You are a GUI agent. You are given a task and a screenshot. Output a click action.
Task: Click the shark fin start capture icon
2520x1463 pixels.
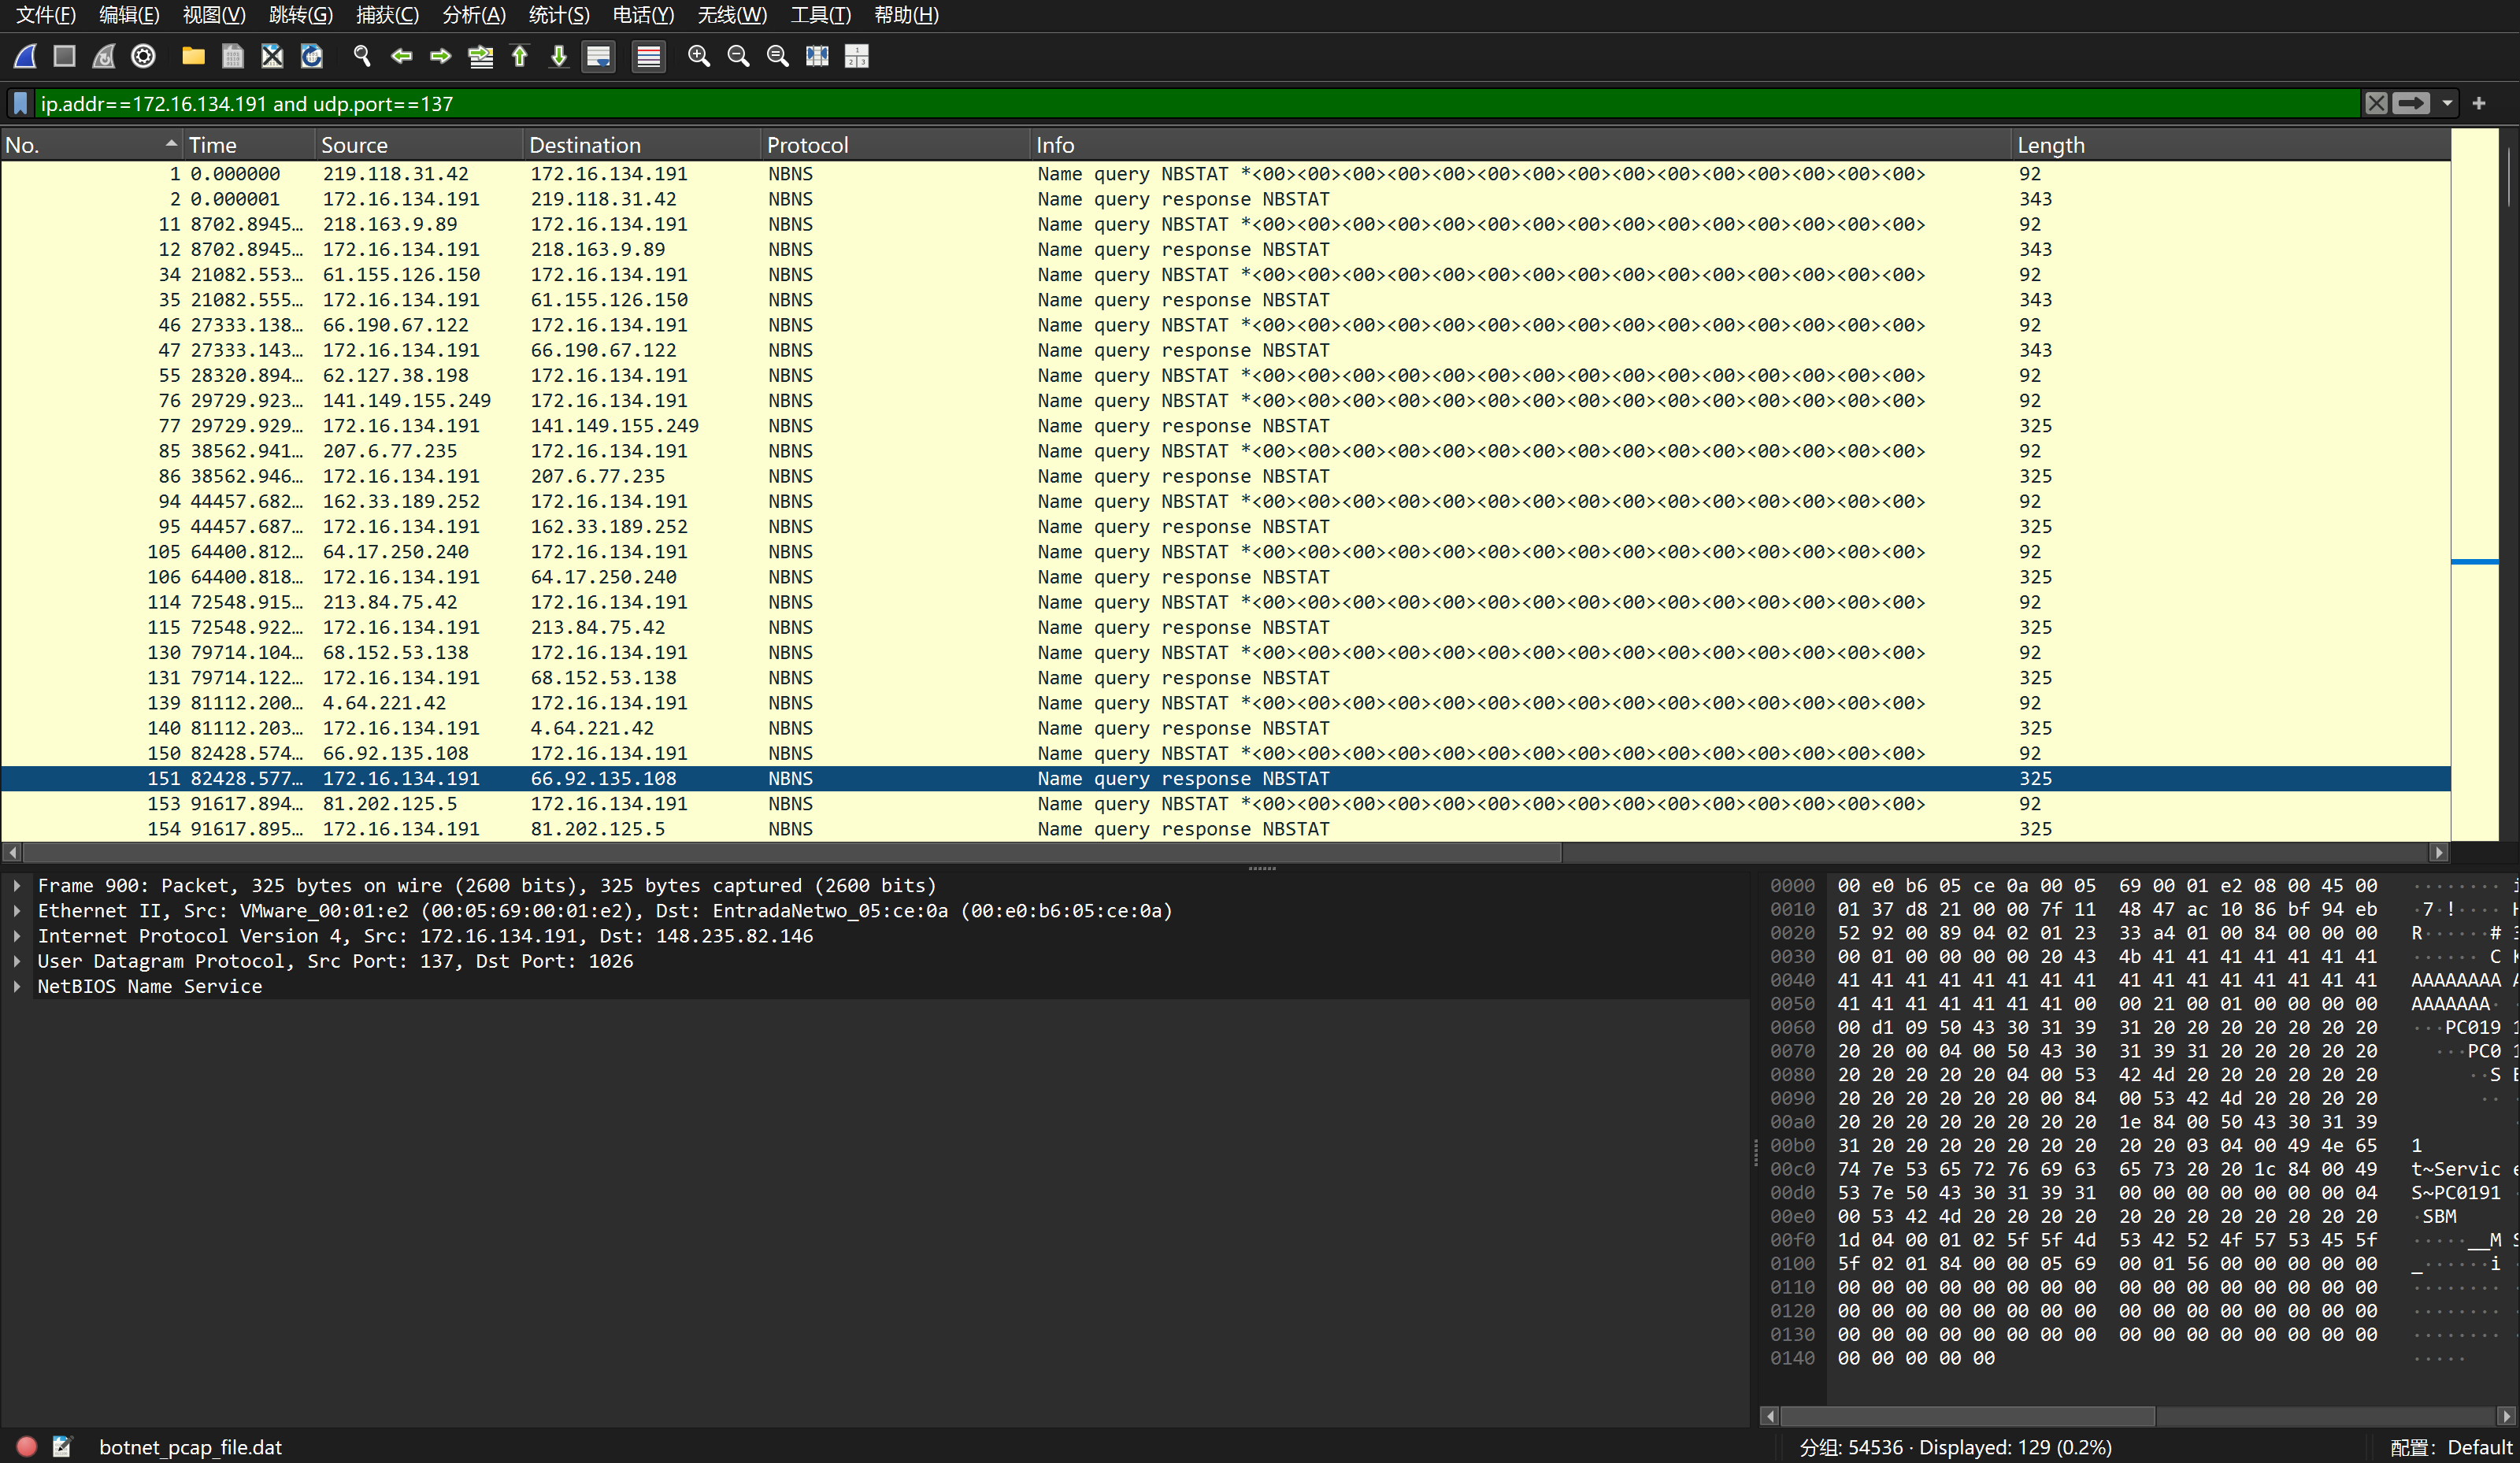click(x=26, y=56)
